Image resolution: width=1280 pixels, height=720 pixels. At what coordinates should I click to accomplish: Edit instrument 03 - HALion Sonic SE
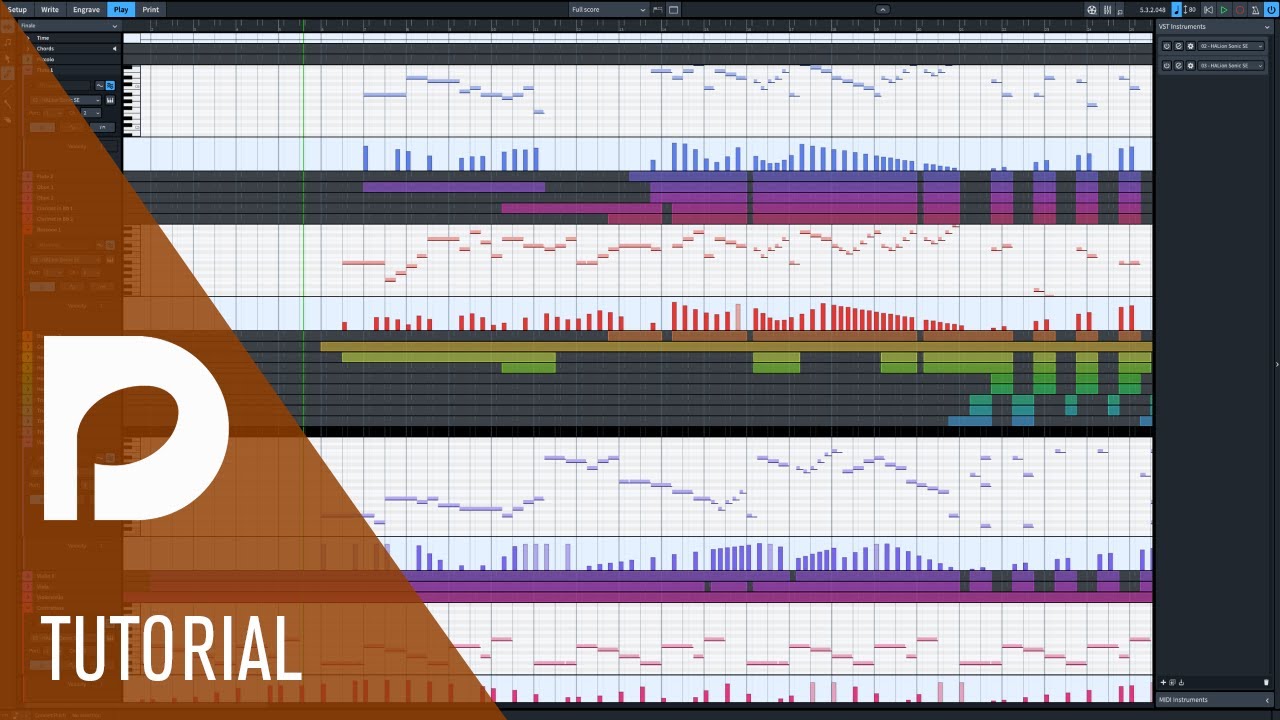[1179, 65]
